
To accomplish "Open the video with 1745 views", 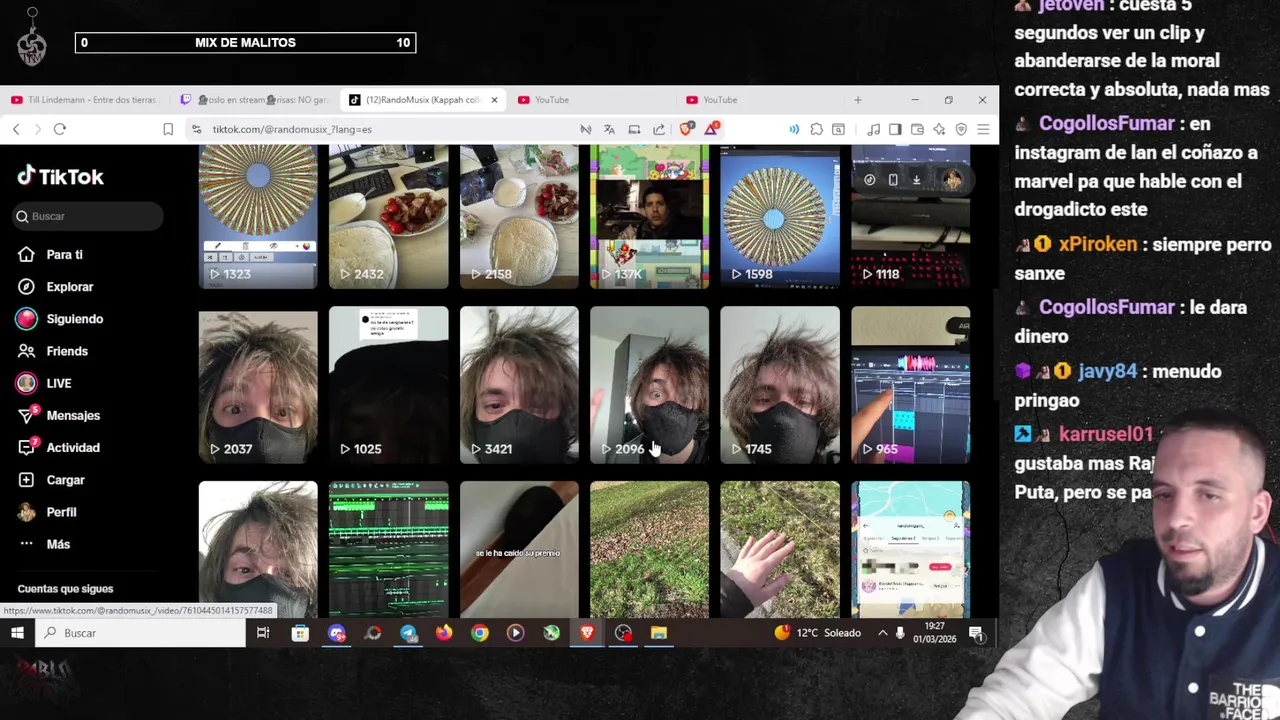I will (x=780, y=385).
